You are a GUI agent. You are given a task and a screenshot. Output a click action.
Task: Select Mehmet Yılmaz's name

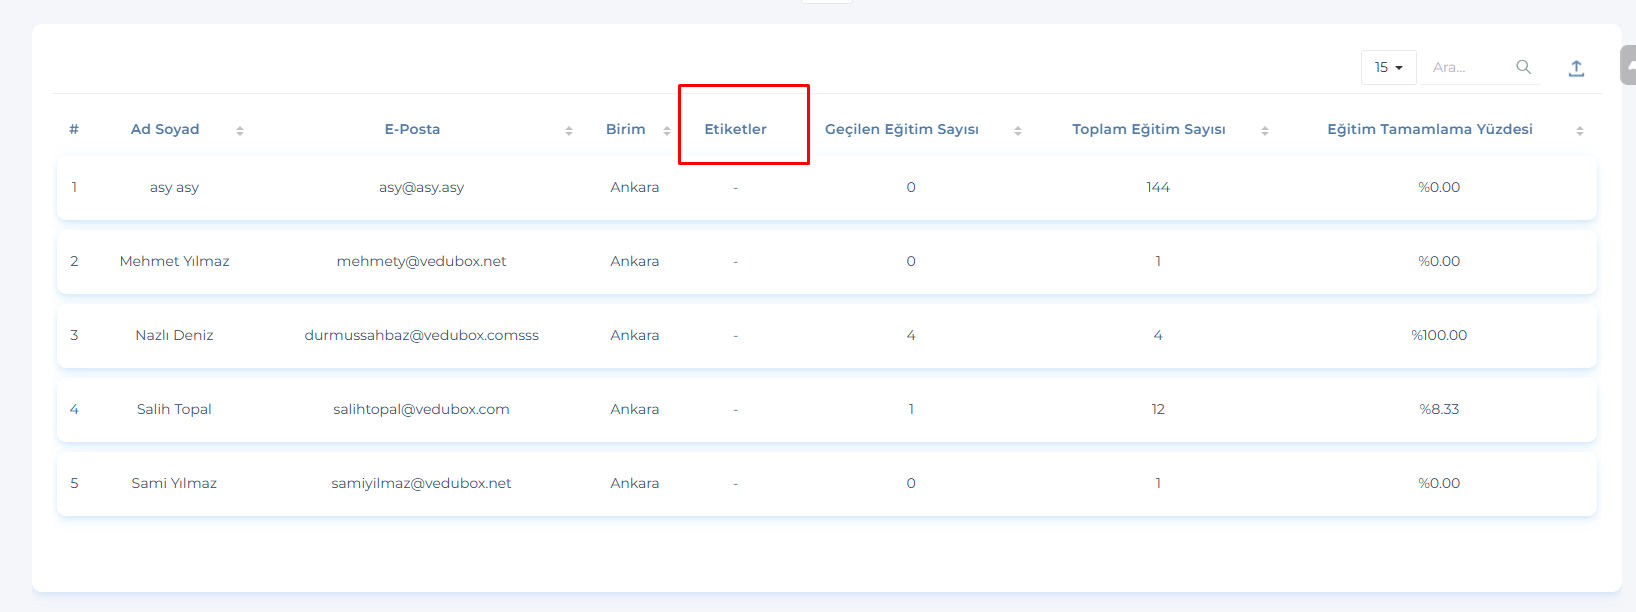[x=174, y=261]
